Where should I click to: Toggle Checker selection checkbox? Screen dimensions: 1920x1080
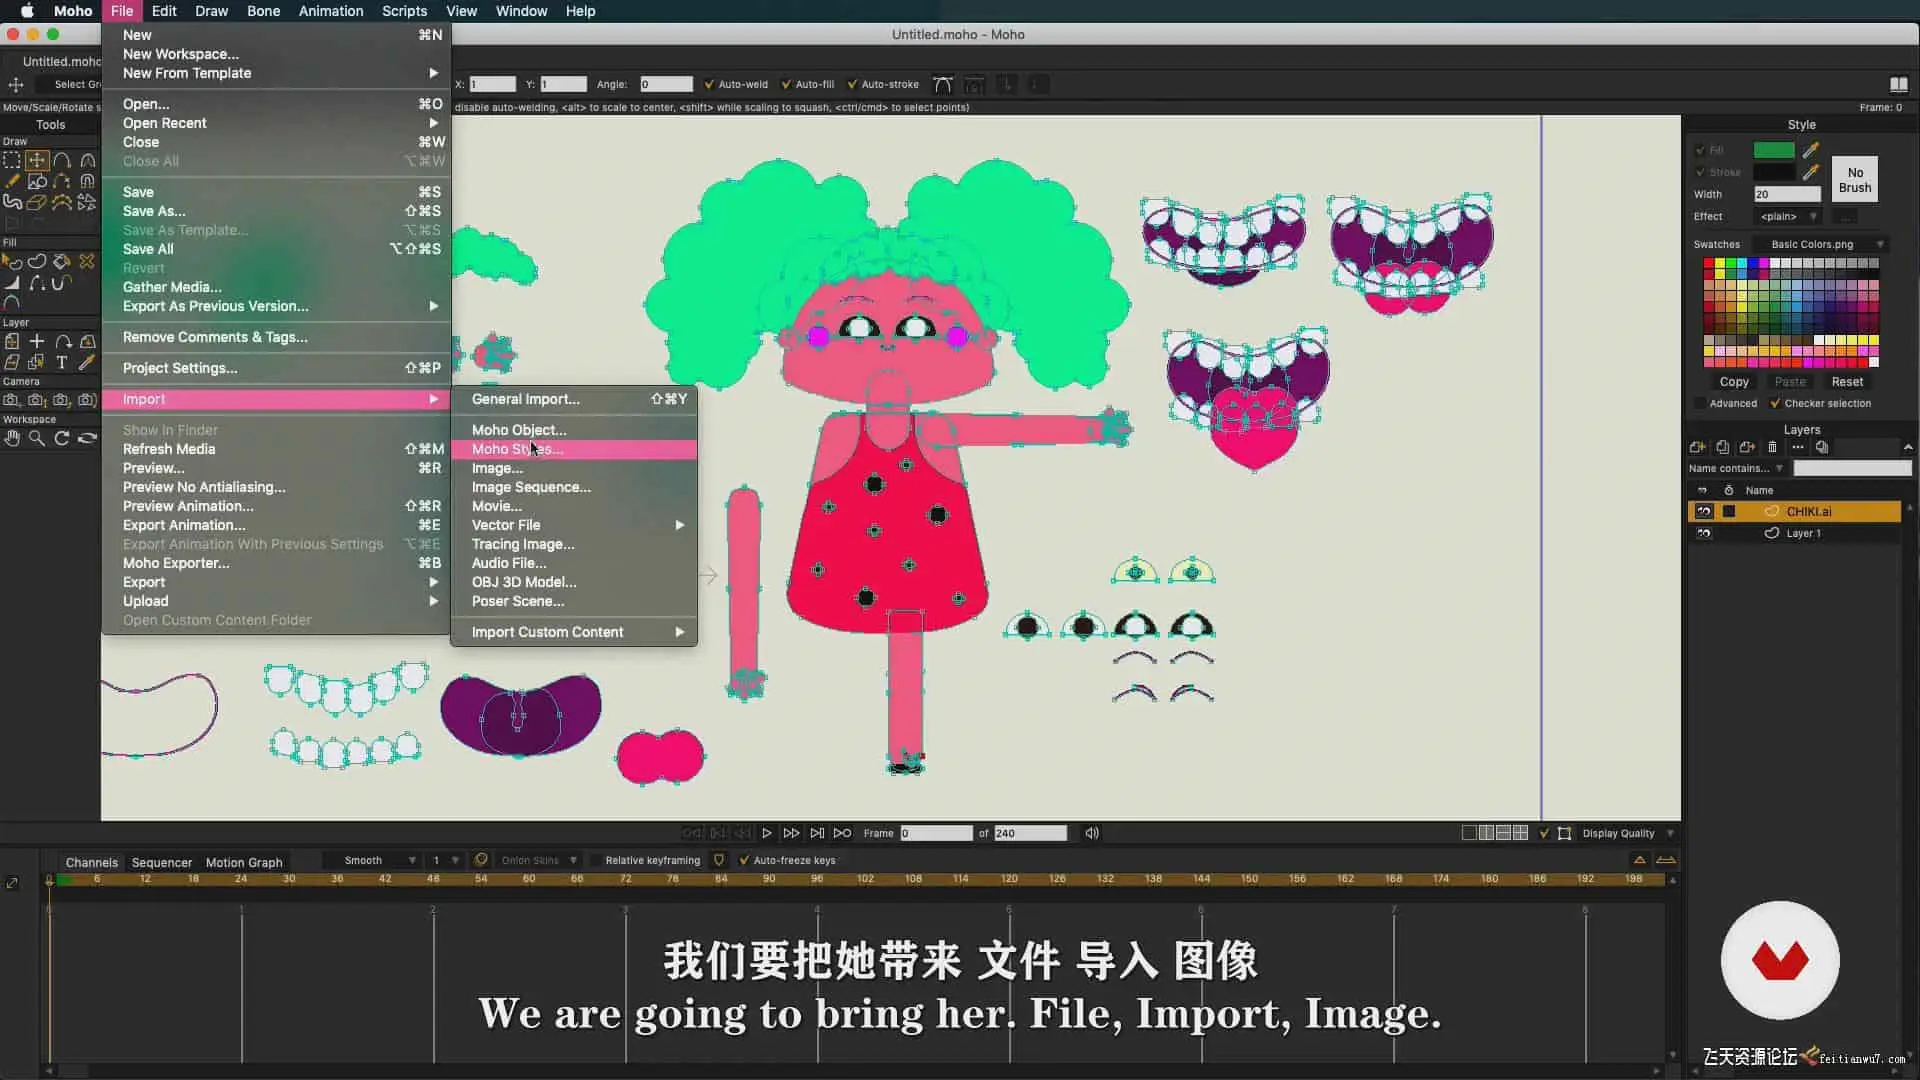[1775, 403]
